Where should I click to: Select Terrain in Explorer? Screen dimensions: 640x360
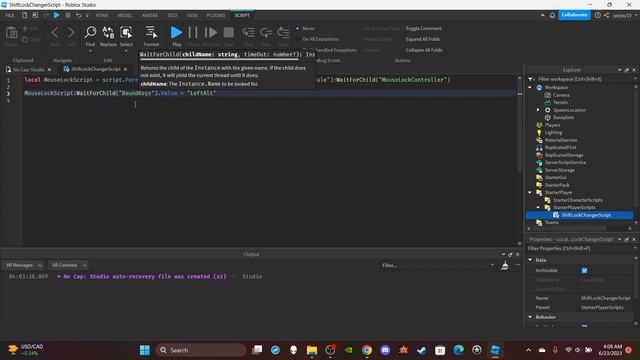(x=560, y=102)
